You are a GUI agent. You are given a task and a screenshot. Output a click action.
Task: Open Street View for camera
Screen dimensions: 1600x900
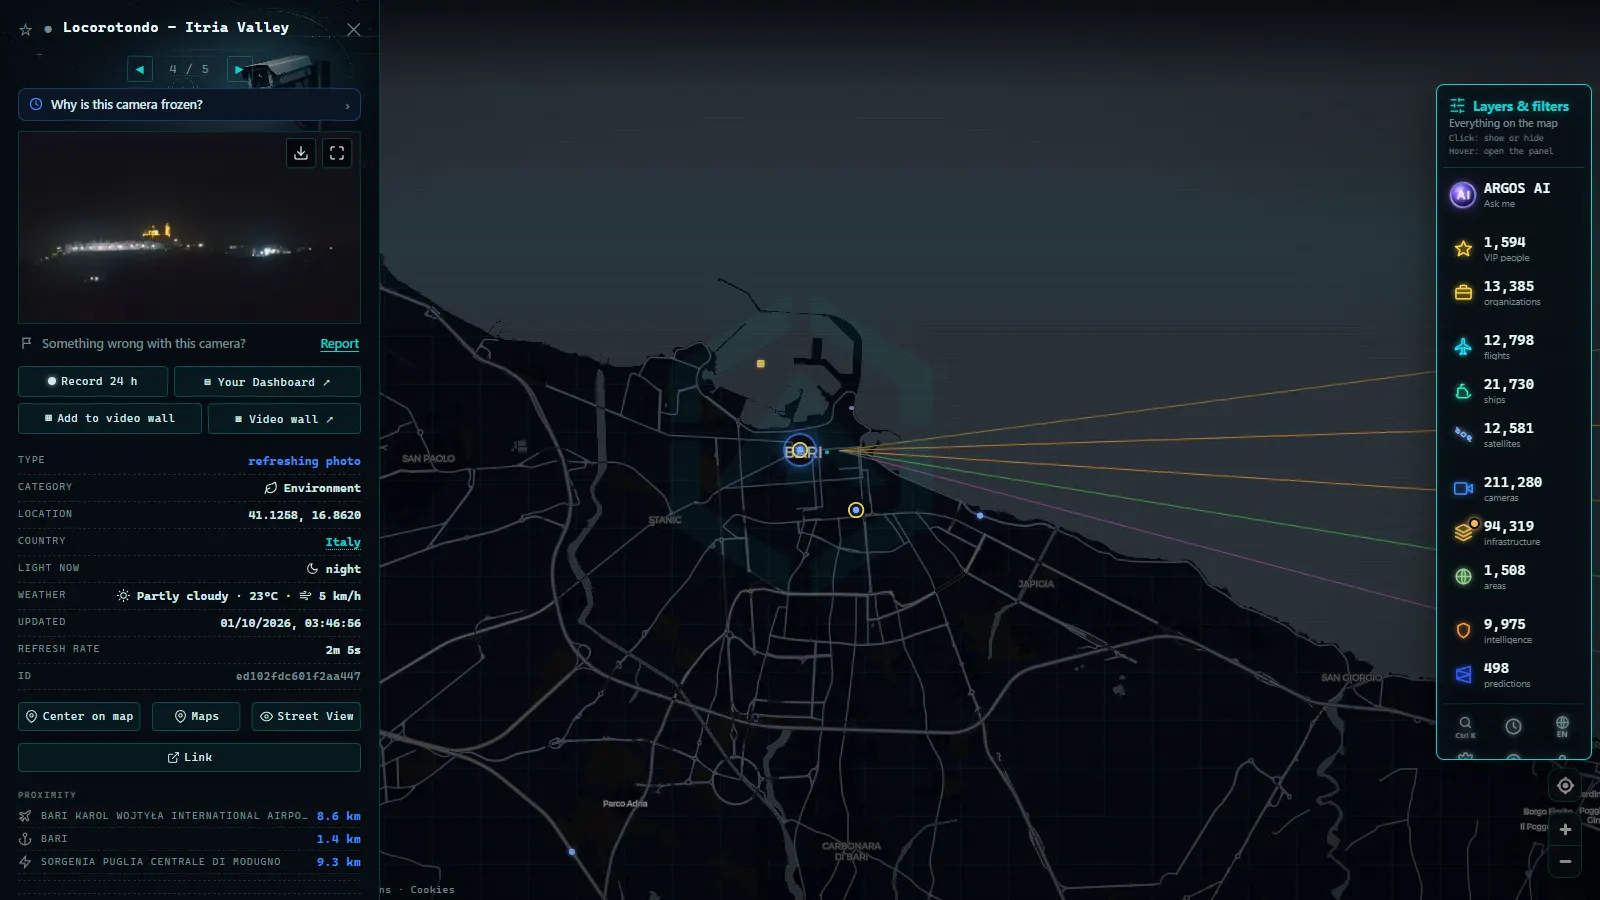[x=306, y=716]
